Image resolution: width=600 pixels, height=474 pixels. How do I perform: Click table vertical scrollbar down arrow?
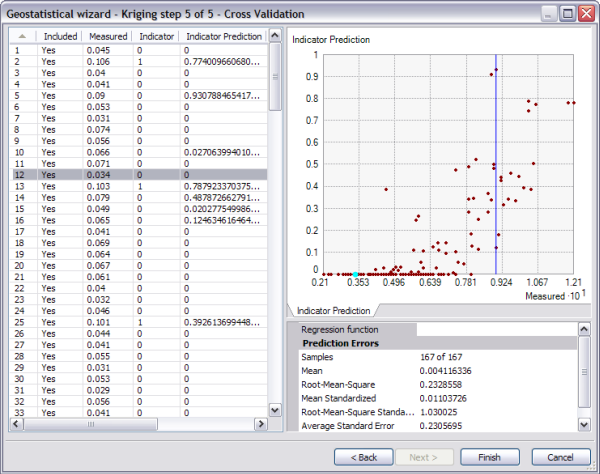point(275,410)
